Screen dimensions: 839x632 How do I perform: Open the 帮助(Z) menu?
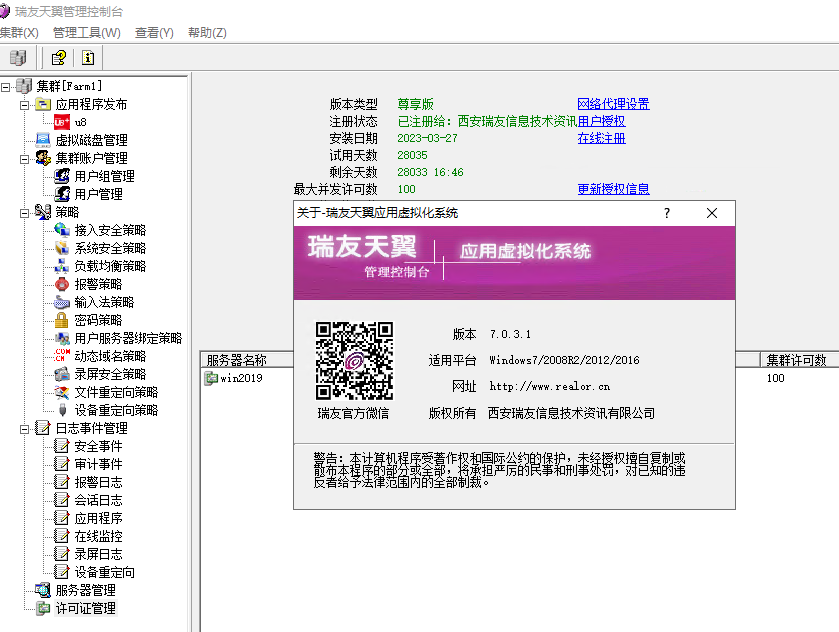207,33
